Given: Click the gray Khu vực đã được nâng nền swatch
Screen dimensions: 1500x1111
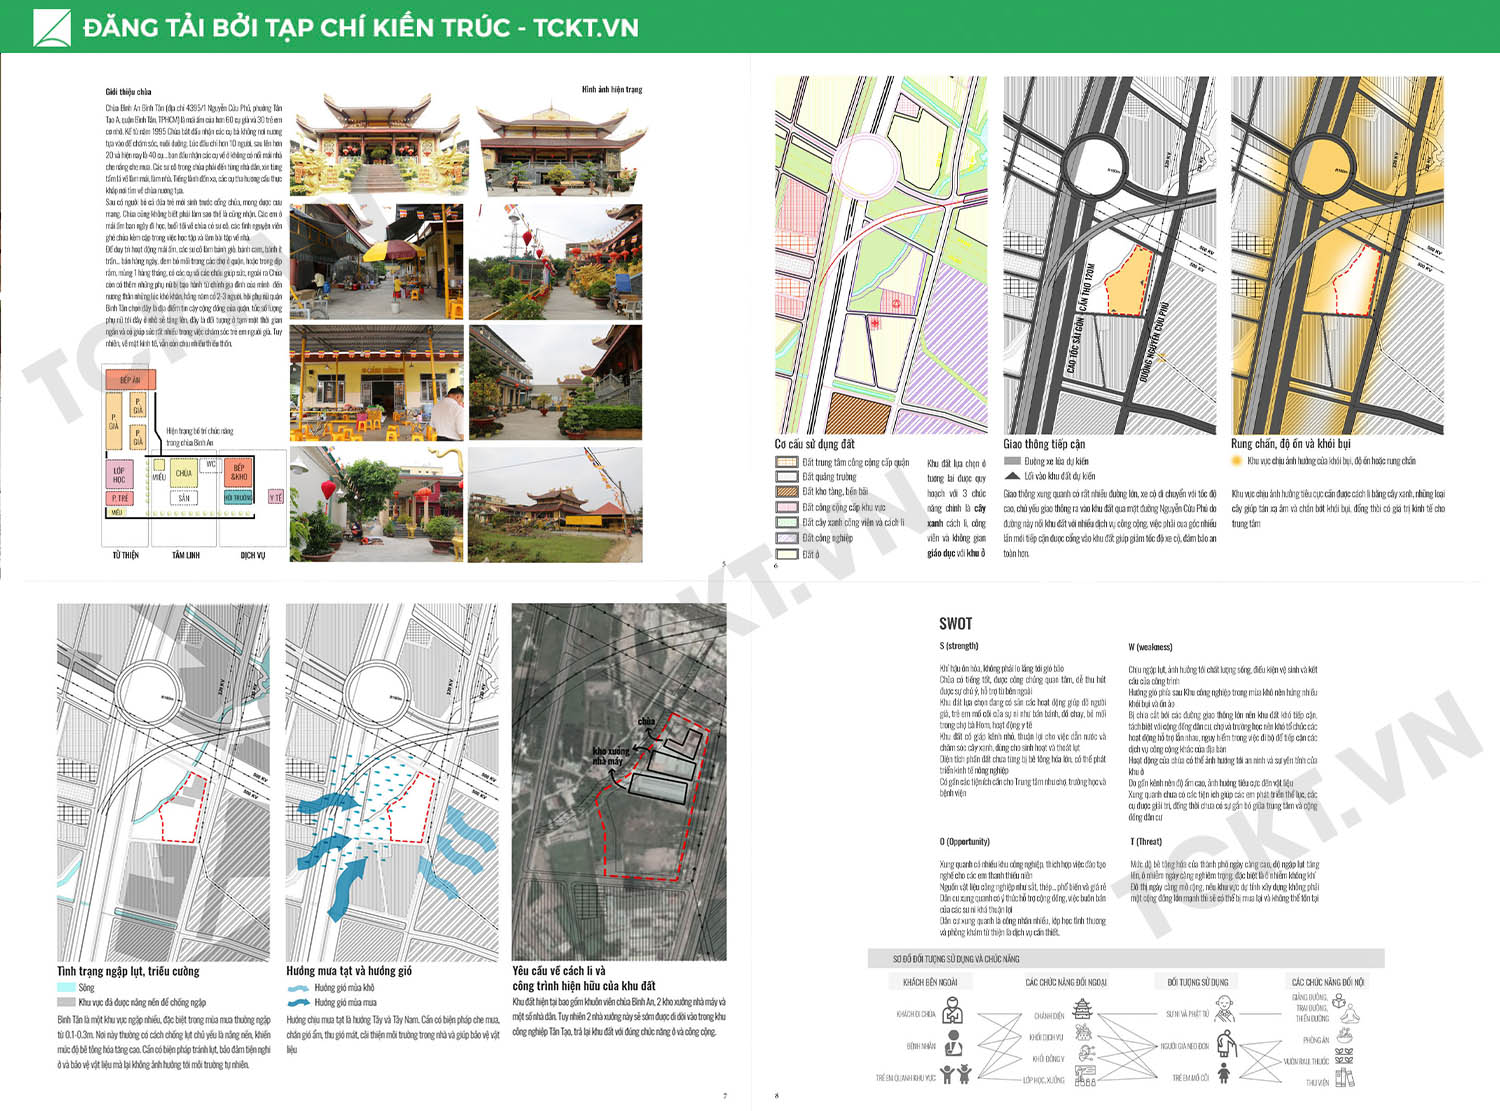Looking at the screenshot, I should pyautogui.click(x=66, y=1002).
